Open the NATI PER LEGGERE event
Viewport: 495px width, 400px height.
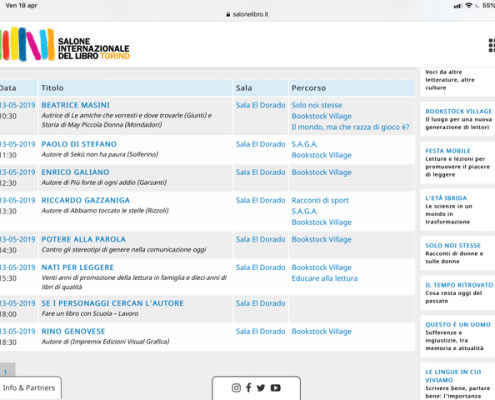(78, 267)
